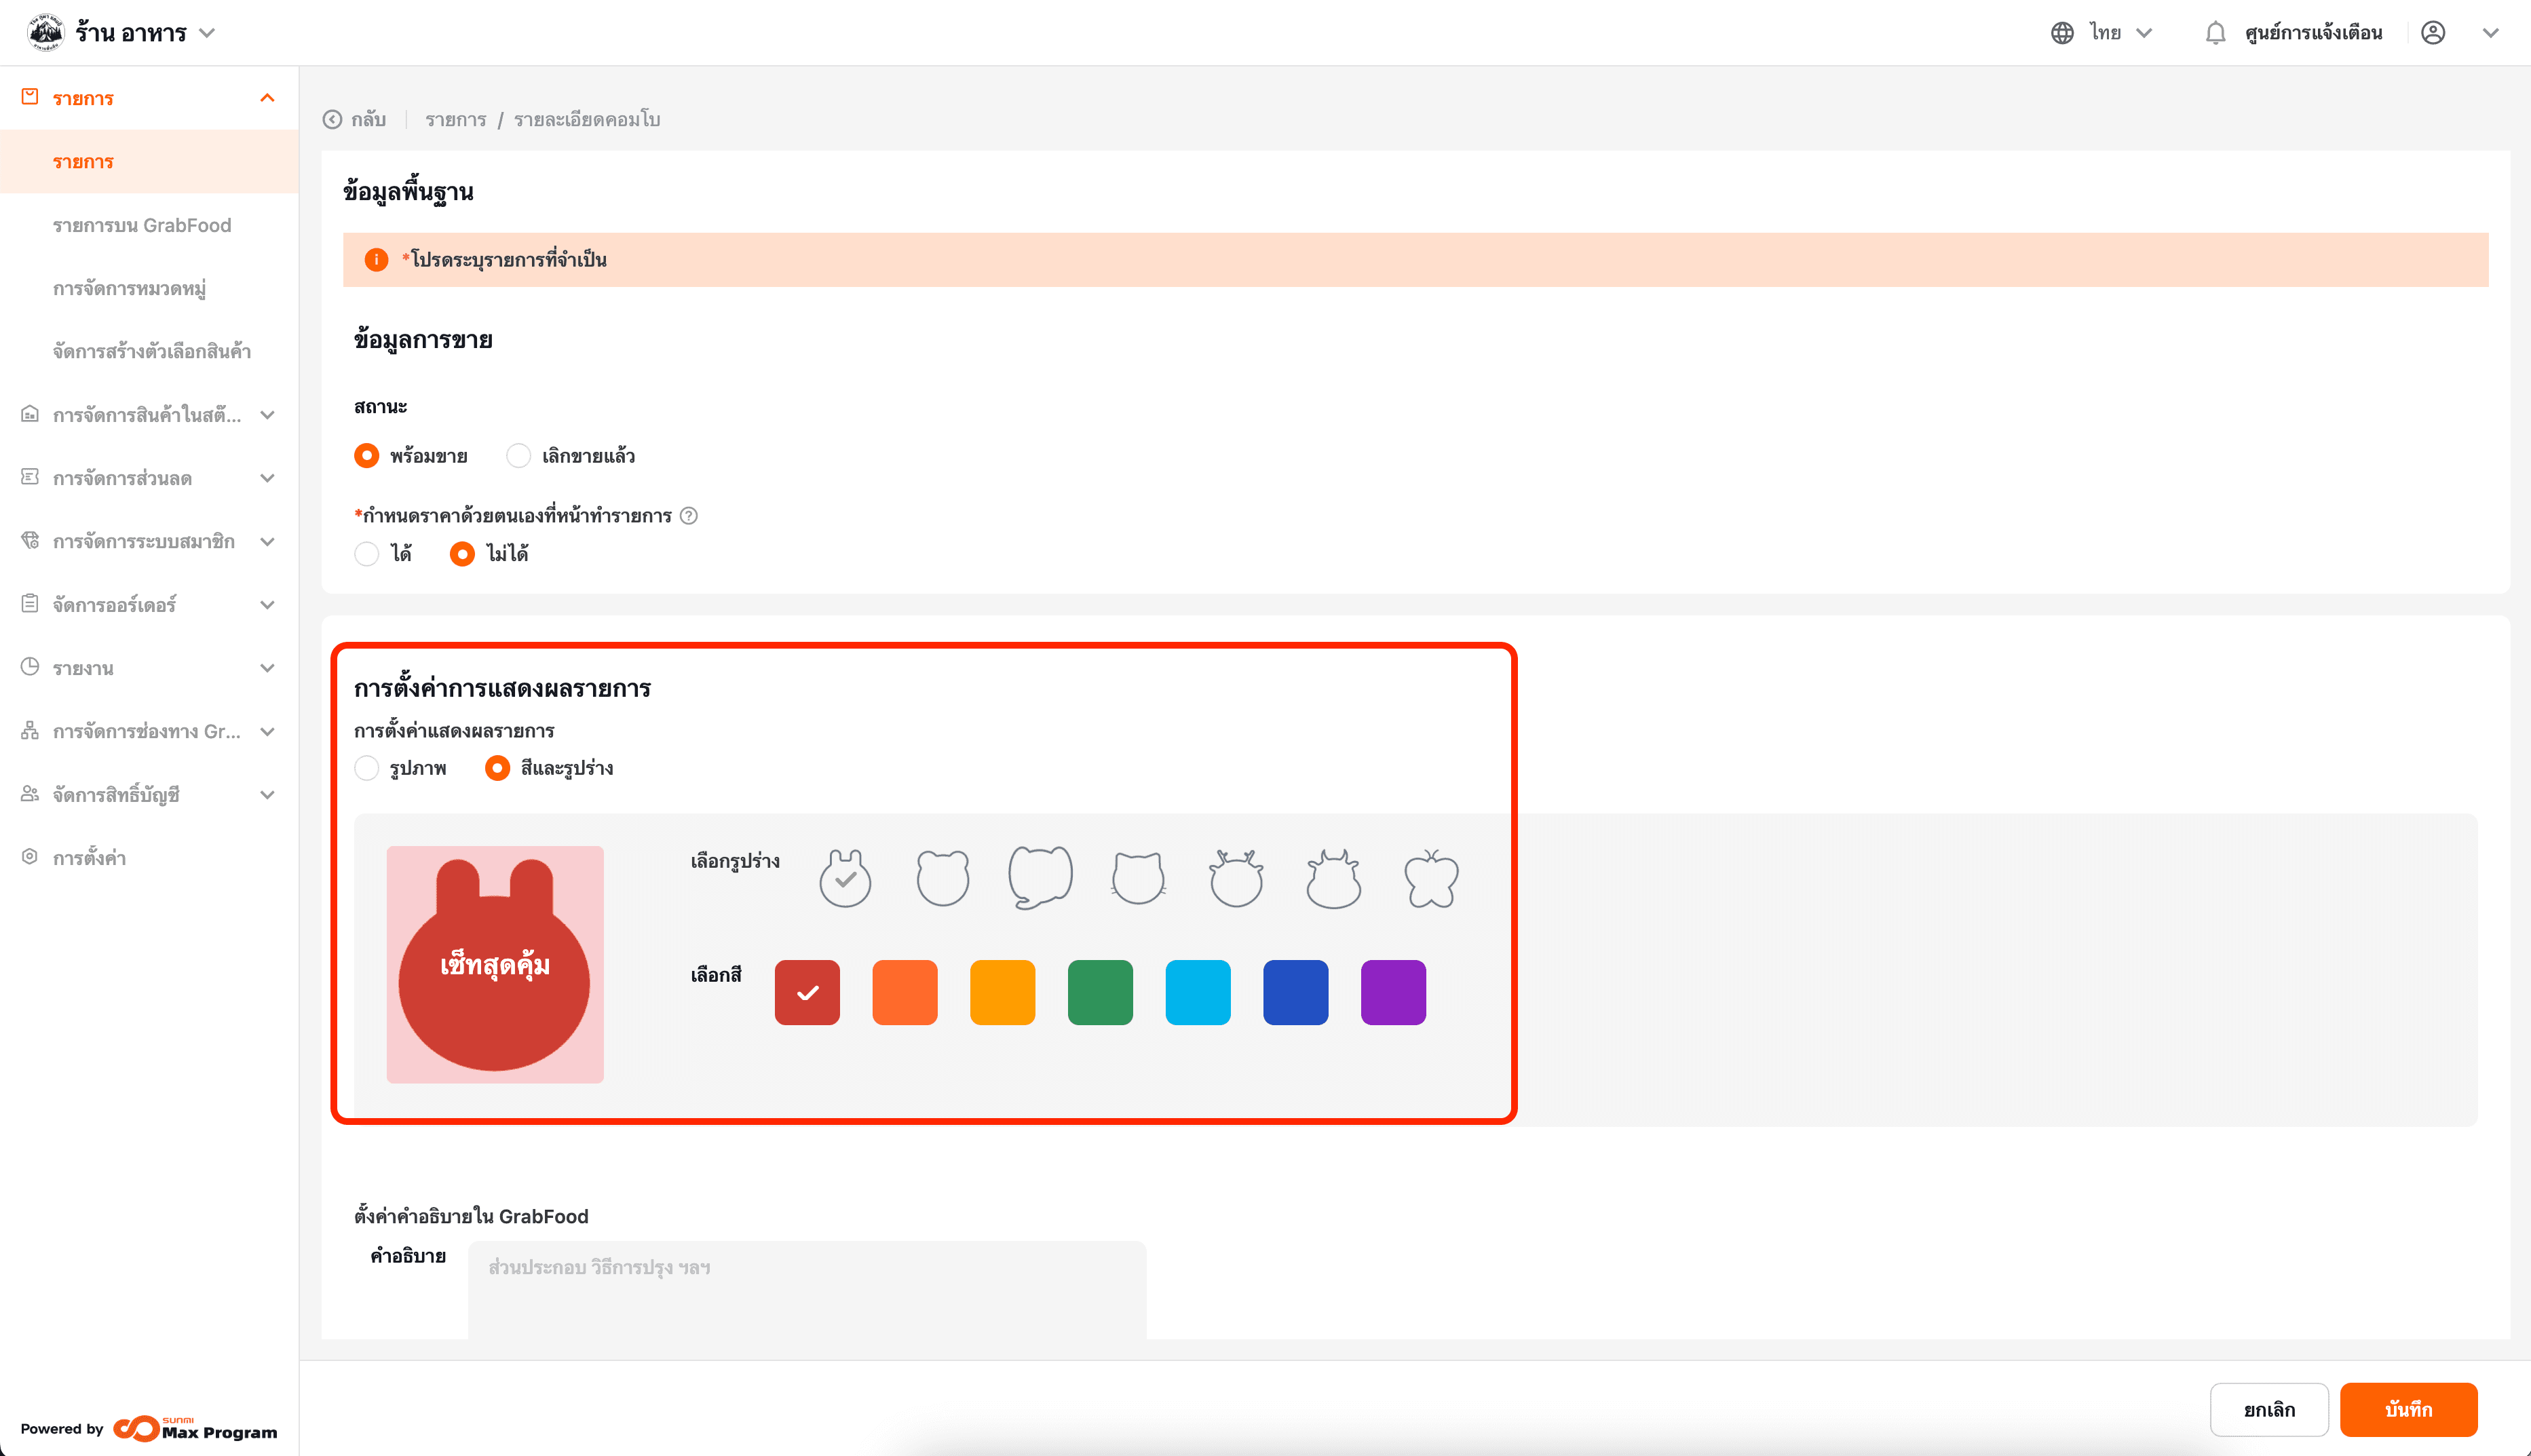The height and width of the screenshot is (1456, 2531).
Task: Select the รูปภาพ display option
Action: click(x=367, y=768)
